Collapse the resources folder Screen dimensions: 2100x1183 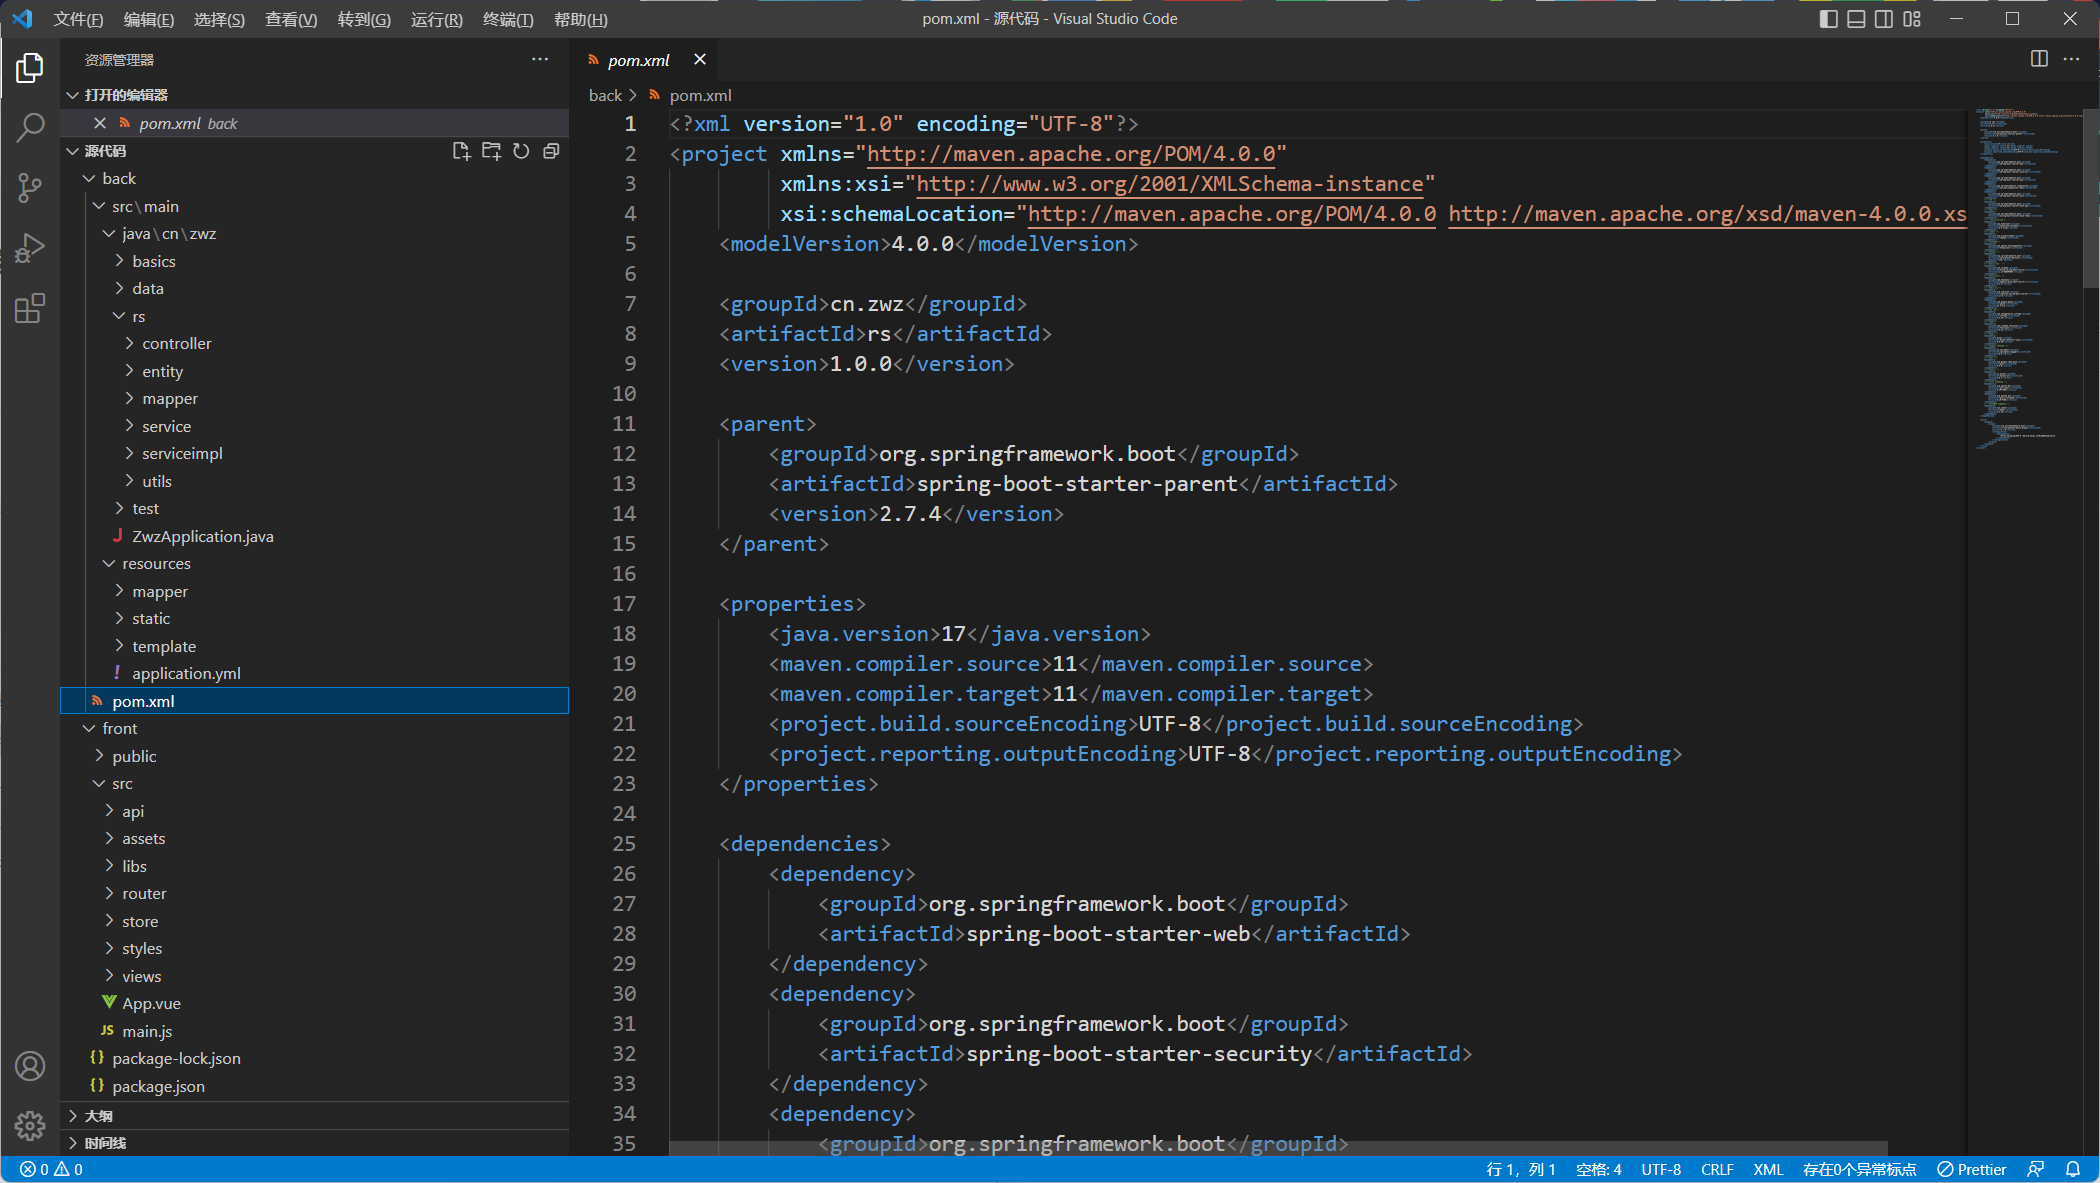click(x=156, y=563)
